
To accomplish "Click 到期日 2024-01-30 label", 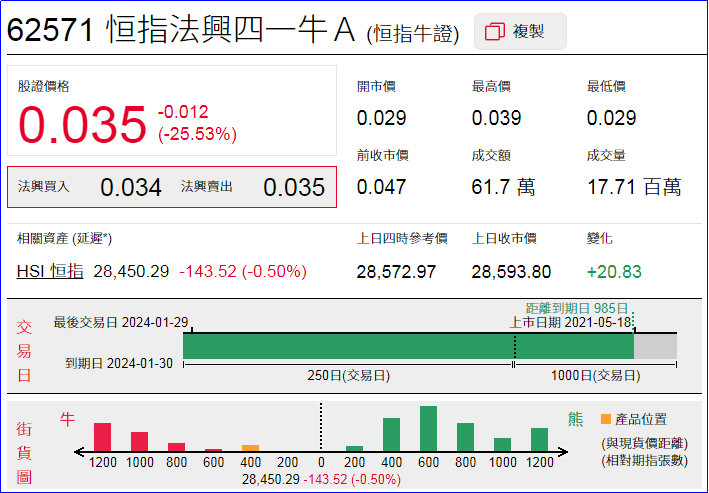I will (119, 363).
